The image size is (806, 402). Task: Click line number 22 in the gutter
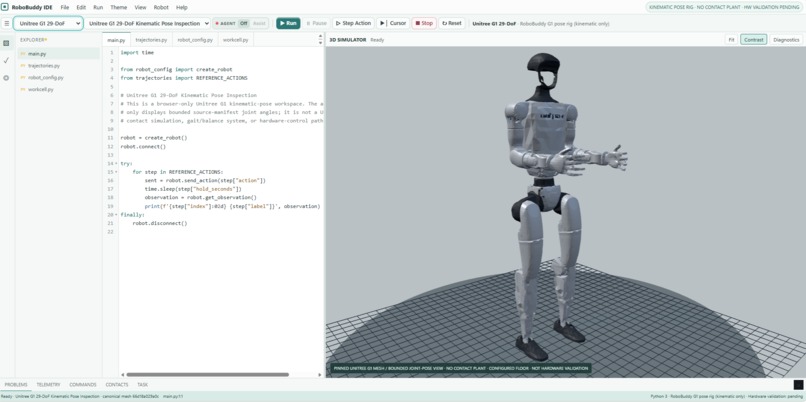[111, 232]
